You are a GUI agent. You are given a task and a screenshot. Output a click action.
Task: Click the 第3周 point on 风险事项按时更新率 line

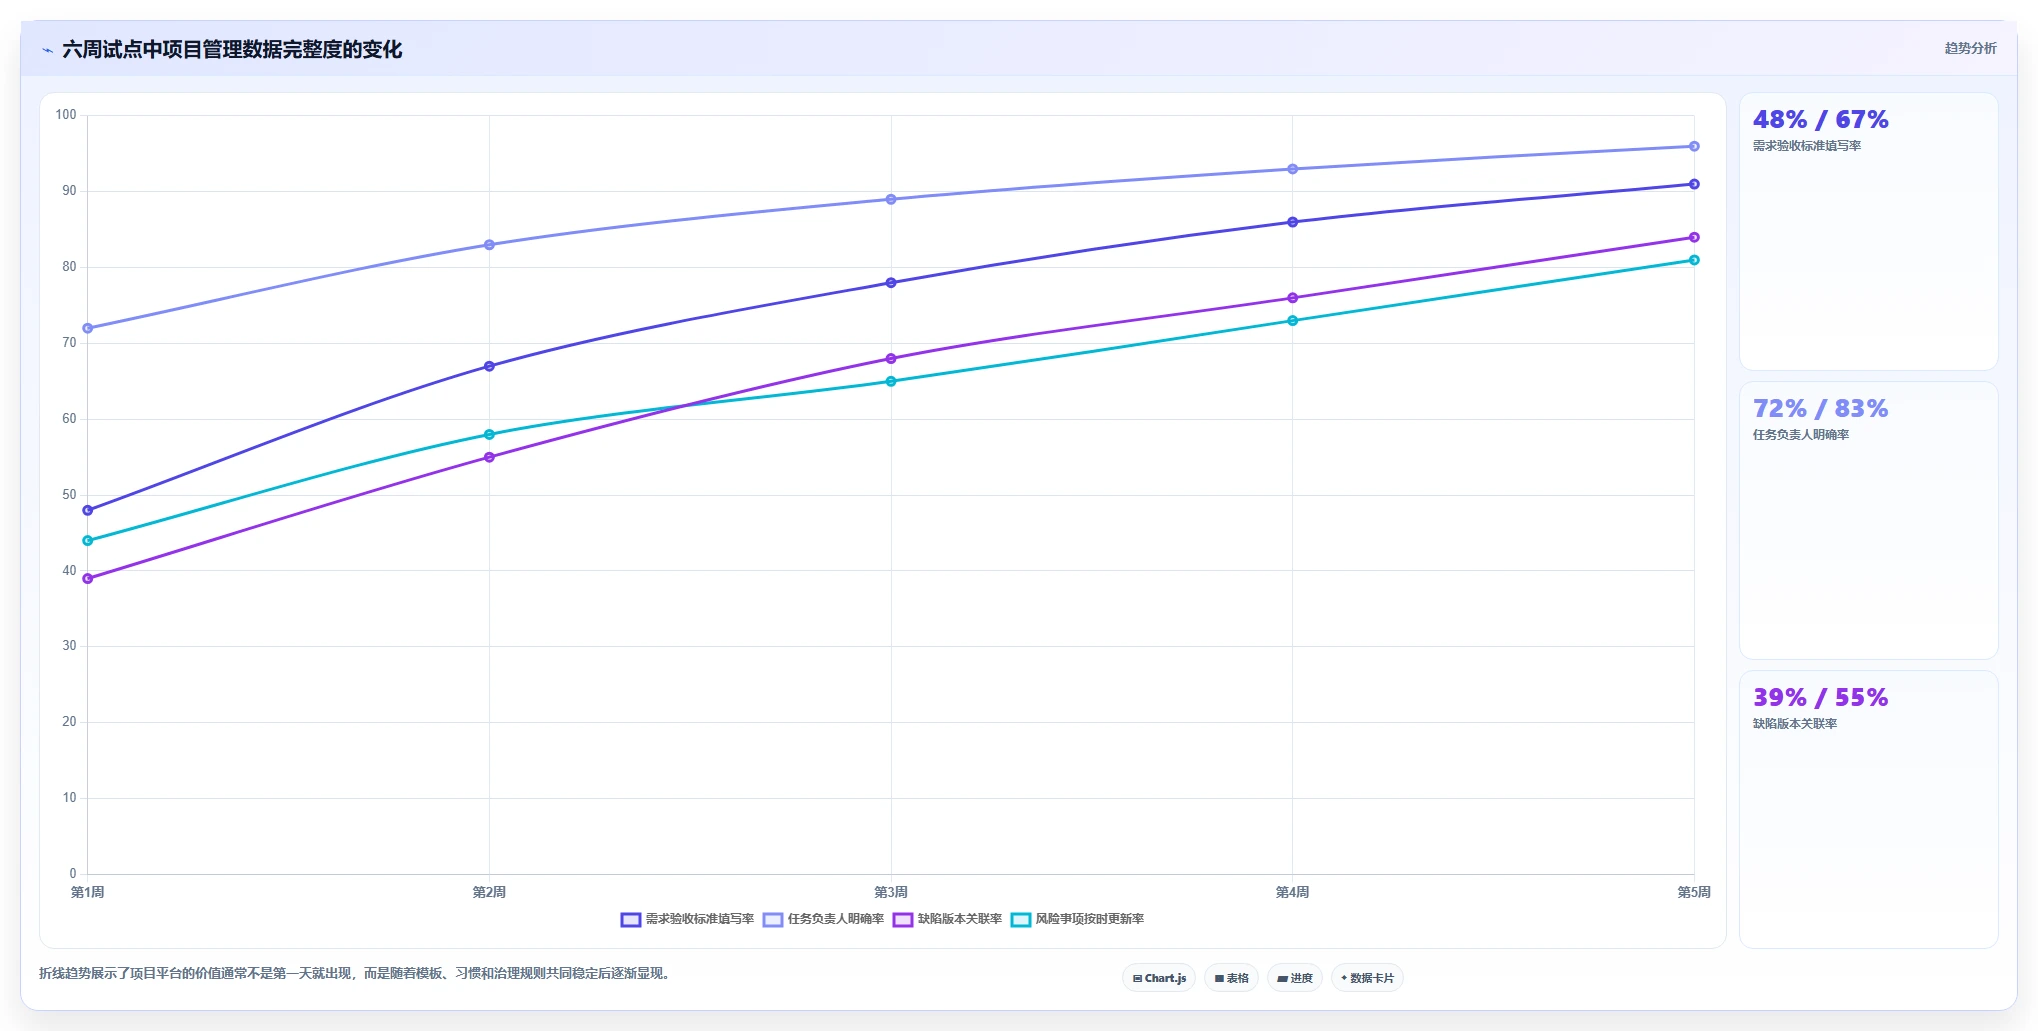(891, 381)
